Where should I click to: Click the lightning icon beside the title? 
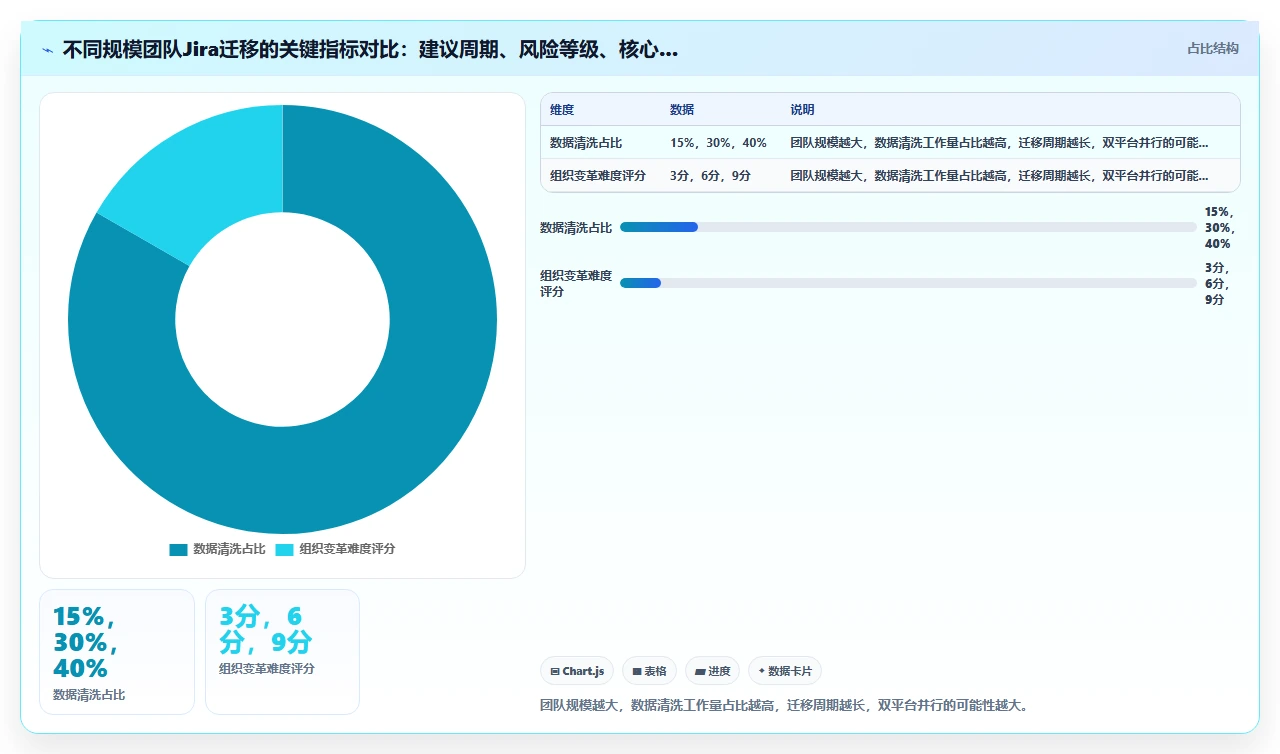tap(47, 49)
